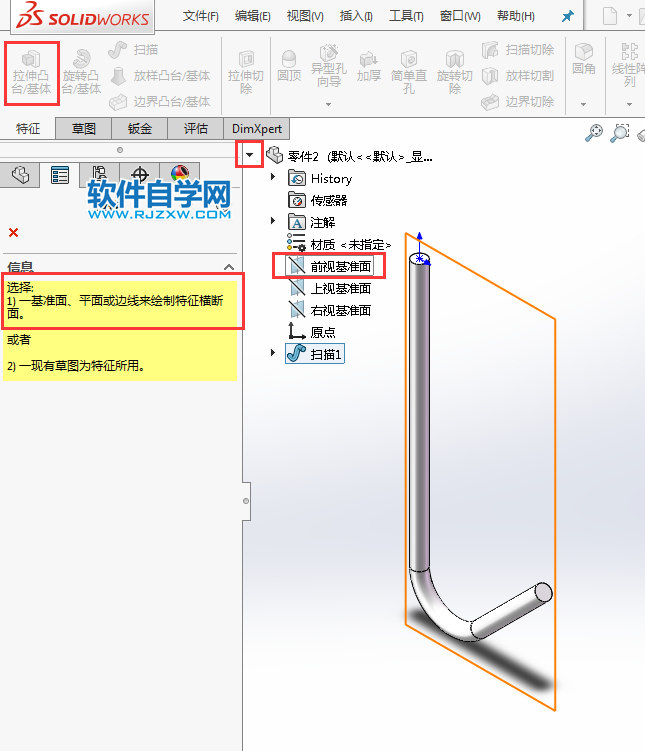The height and width of the screenshot is (751, 645).
Task: Click the 圆角 fillet tool
Action: 584,59
